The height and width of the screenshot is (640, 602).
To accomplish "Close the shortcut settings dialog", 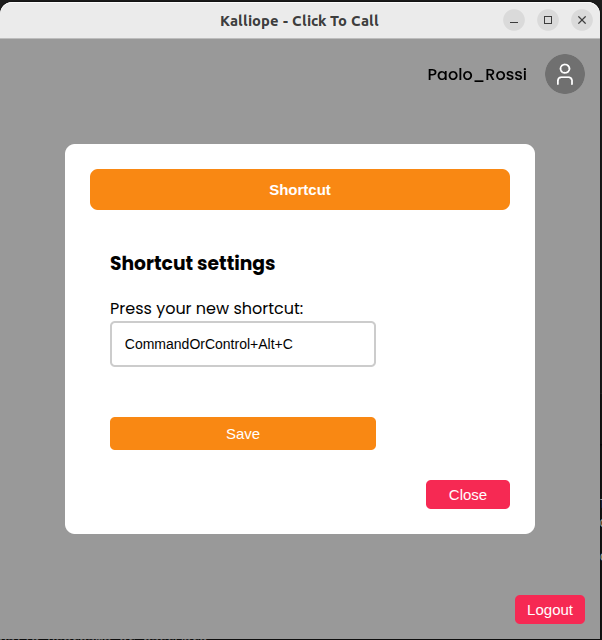I will pos(467,495).
